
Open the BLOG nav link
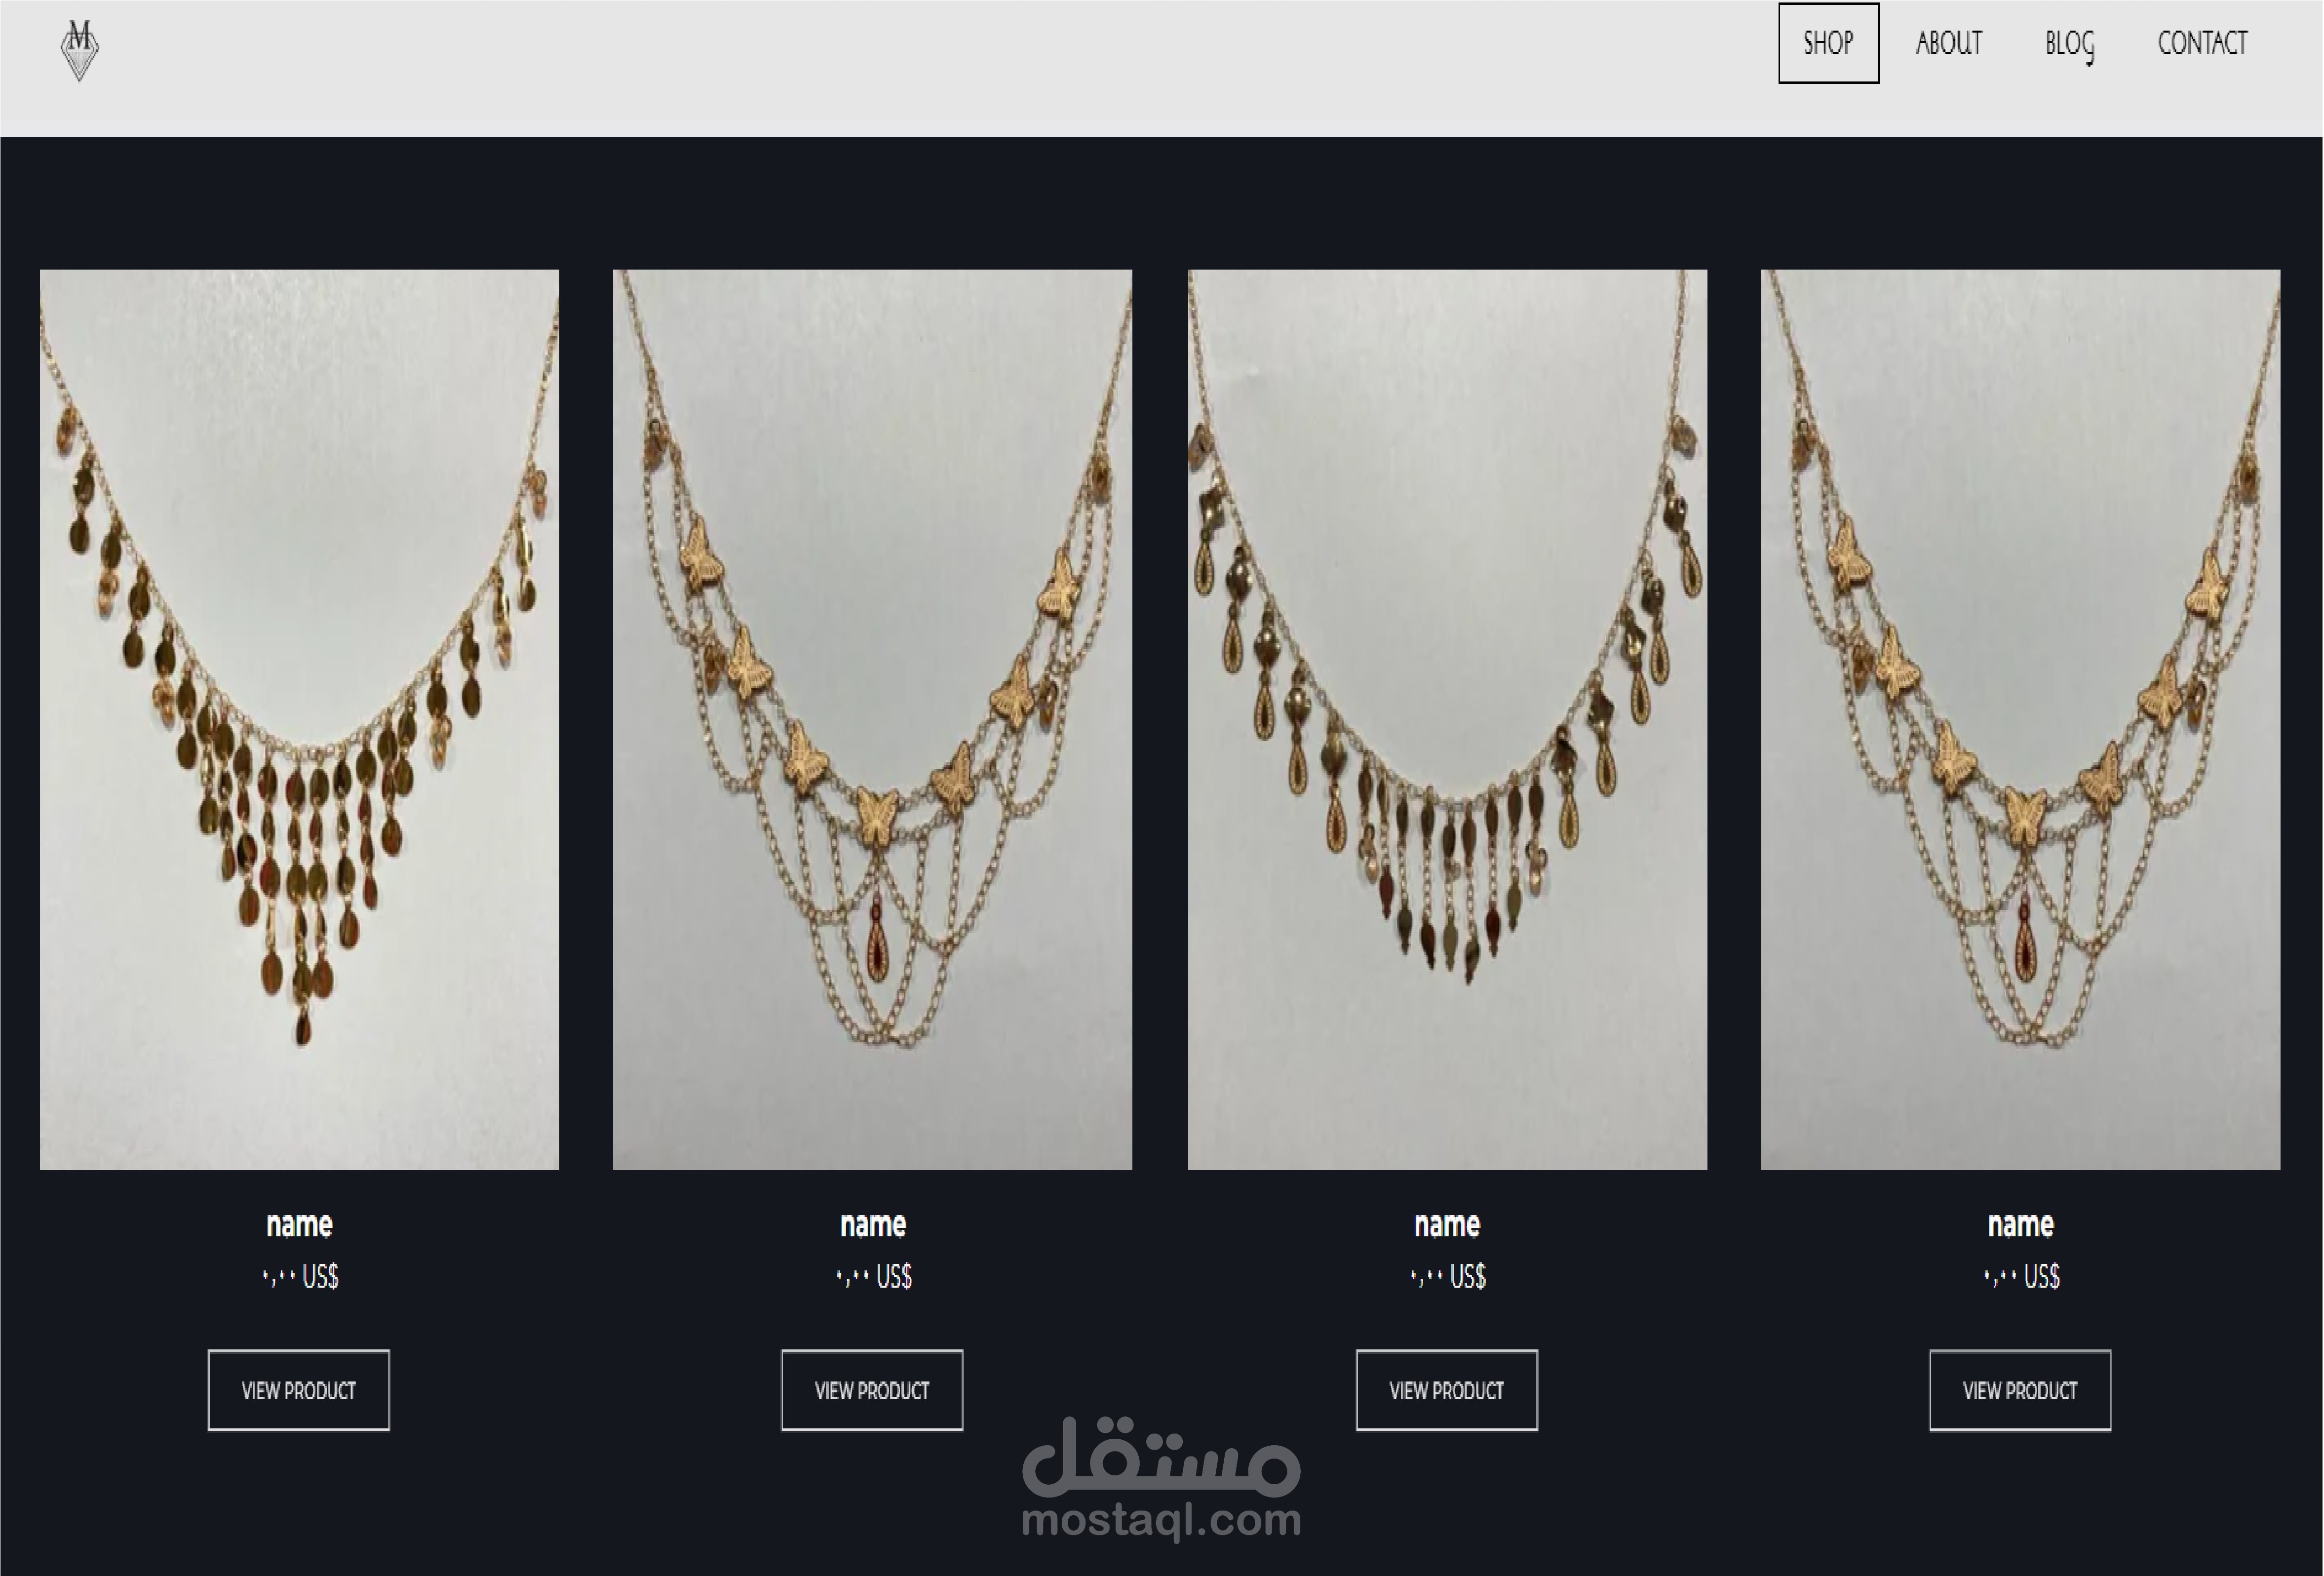click(2069, 44)
